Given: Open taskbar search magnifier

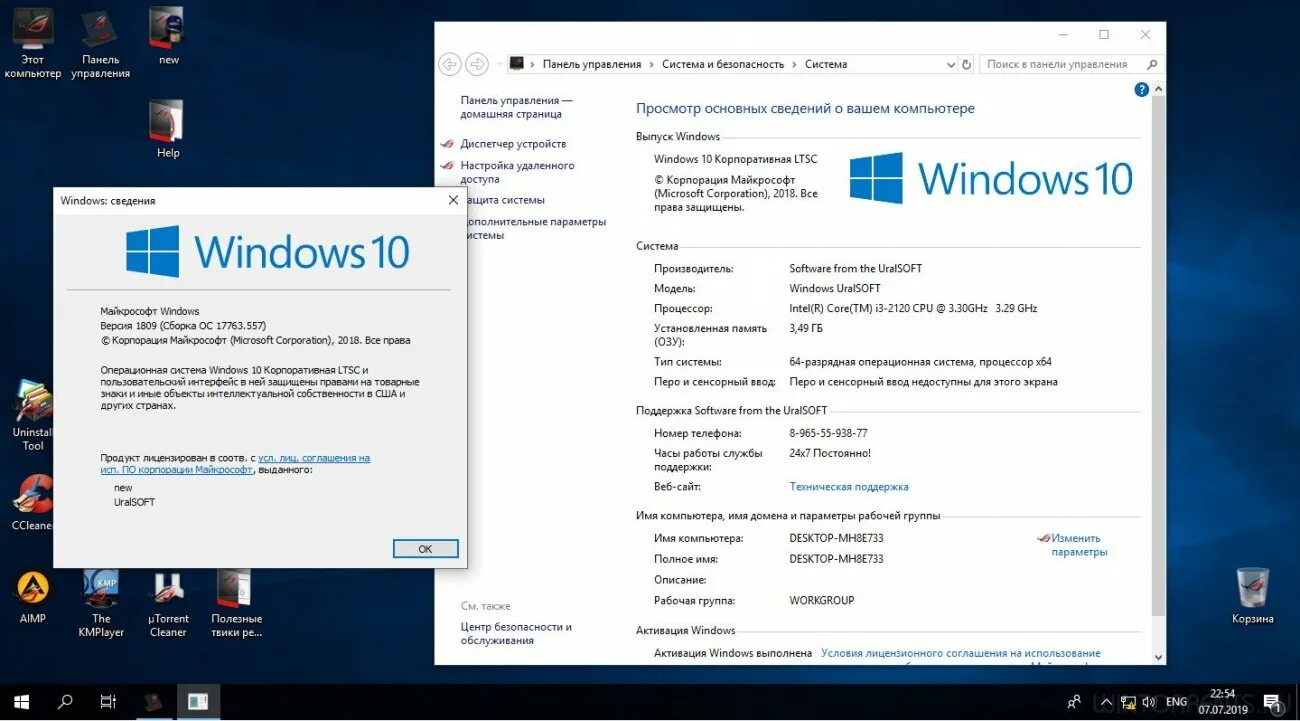Looking at the screenshot, I should point(65,702).
